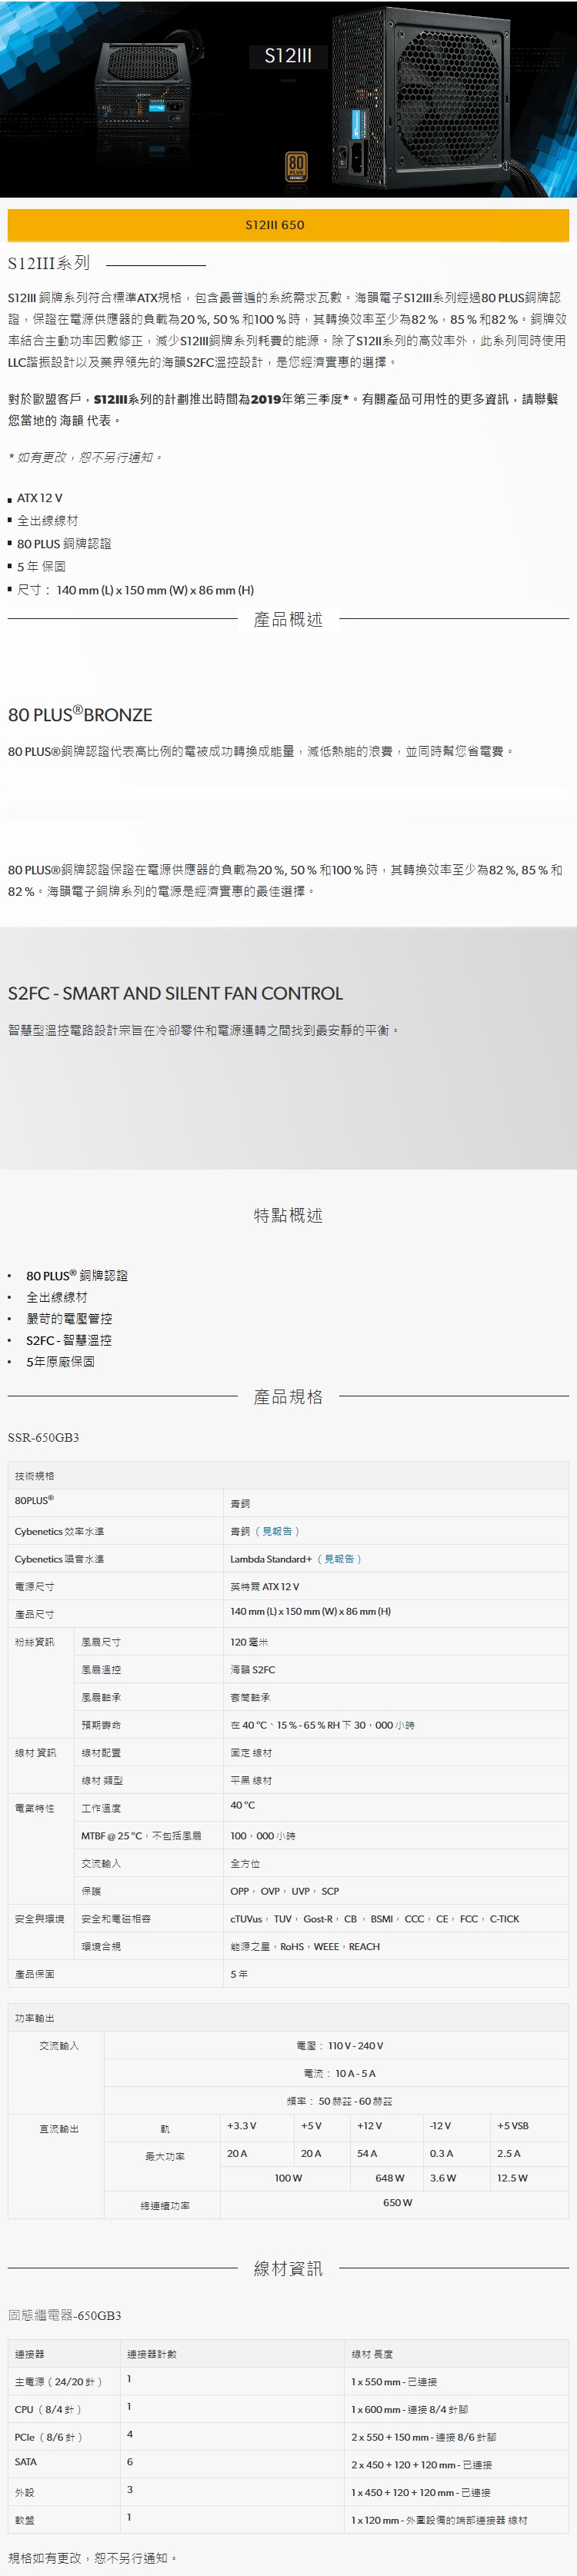
Task: Click the 嚴苛的電壓管控 feature bullet
Action: [69, 1319]
